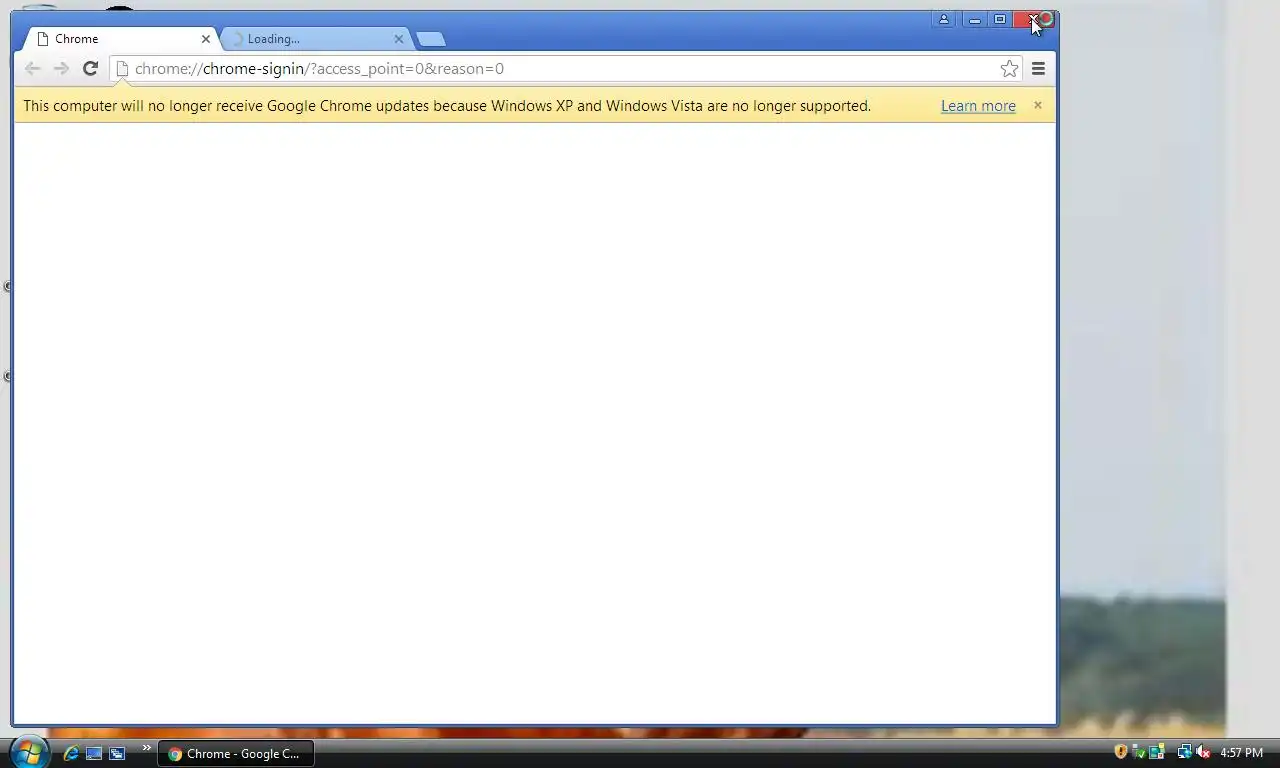Reload the current page
Viewport: 1280px width, 768px height.
click(90, 68)
